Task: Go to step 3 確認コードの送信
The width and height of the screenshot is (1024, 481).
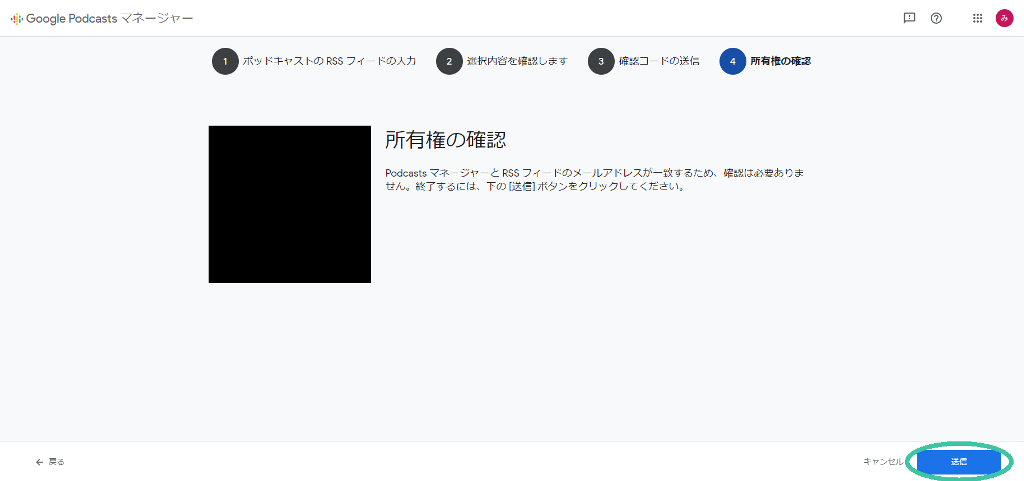Action: 644,61
